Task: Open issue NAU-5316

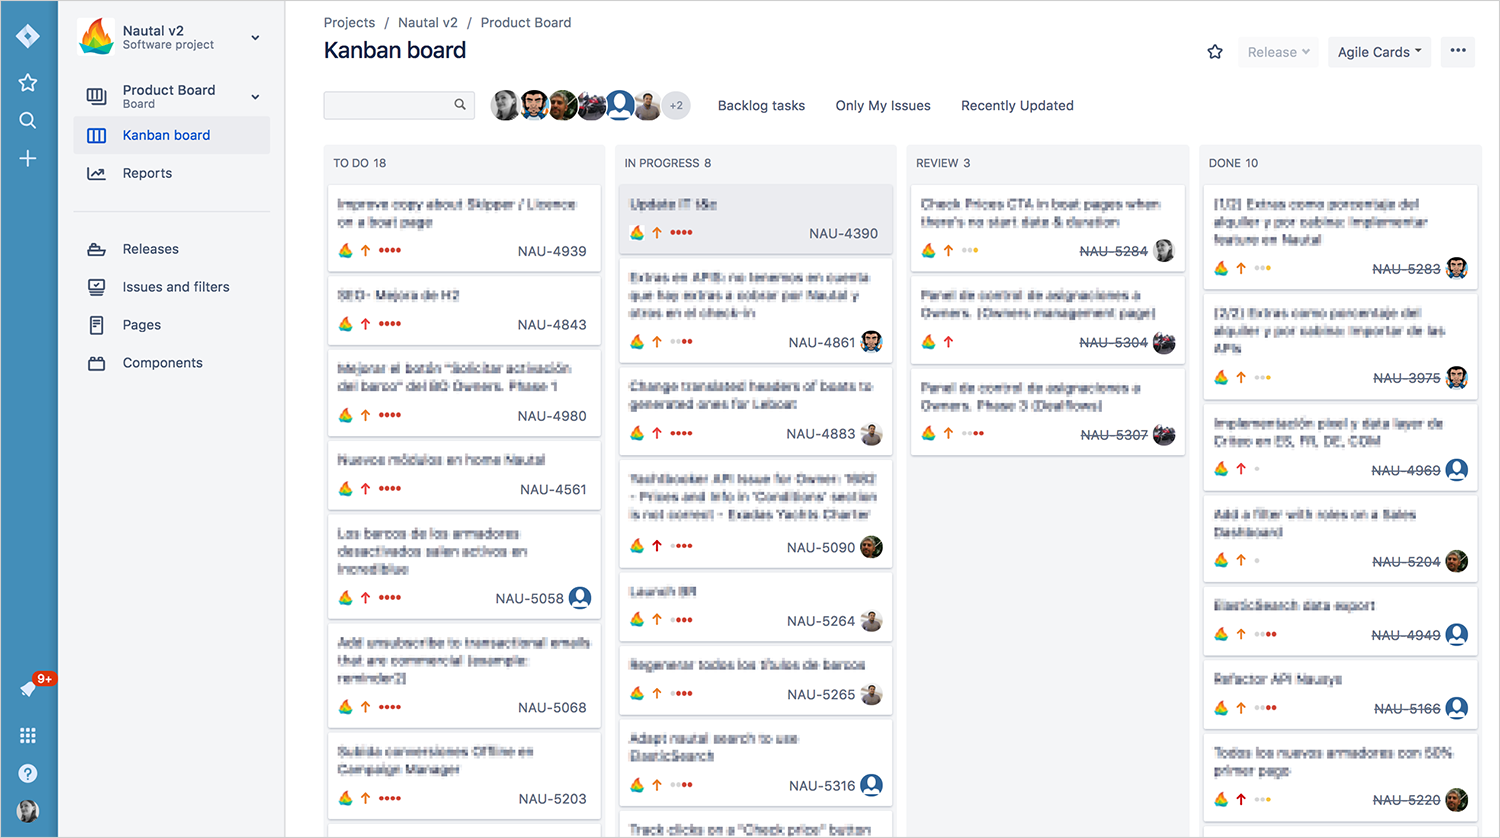Action: coord(822,786)
